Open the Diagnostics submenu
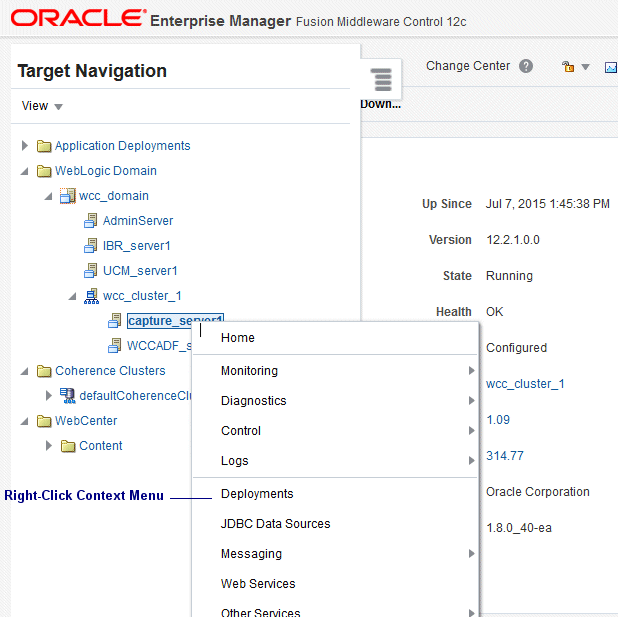Screen dimensions: 618x617 click(x=335, y=401)
